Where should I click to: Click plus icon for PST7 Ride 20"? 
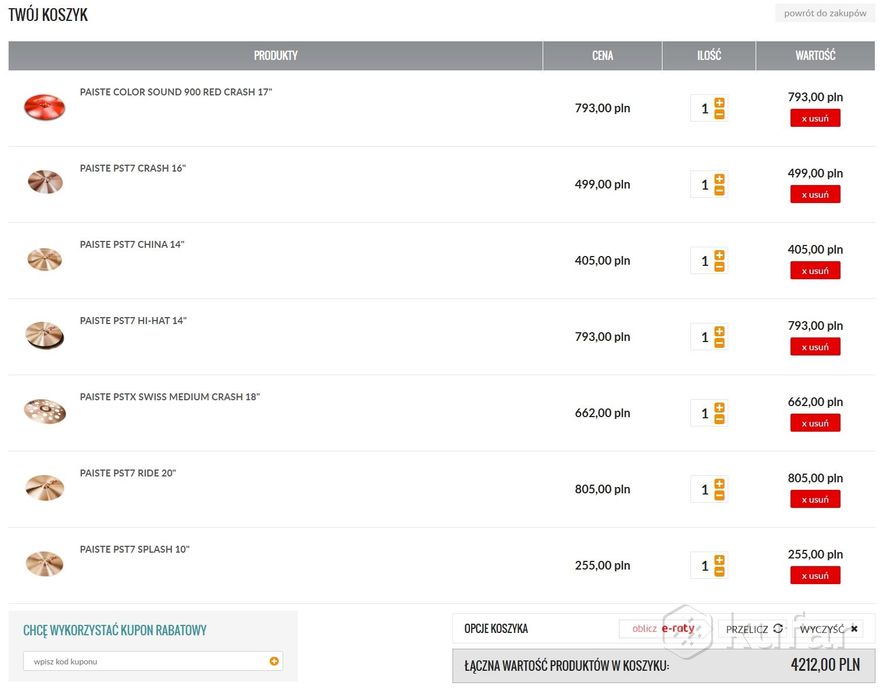coord(719,483)
